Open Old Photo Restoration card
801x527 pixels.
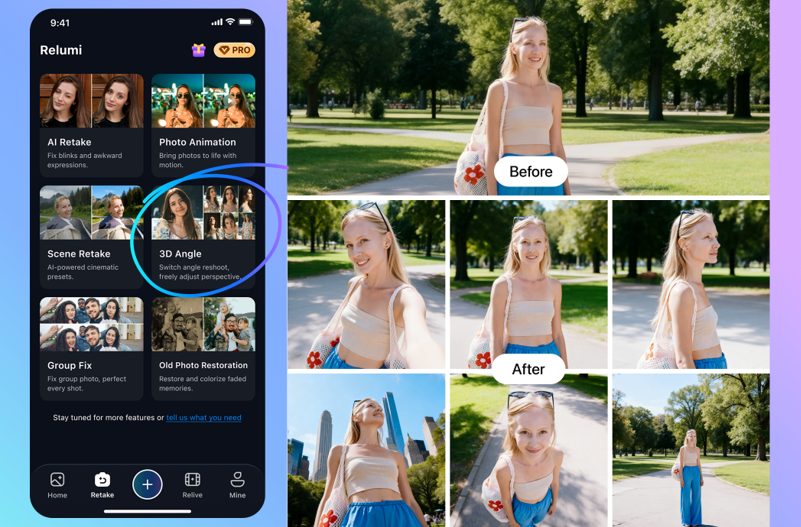[x=203, y=345]
